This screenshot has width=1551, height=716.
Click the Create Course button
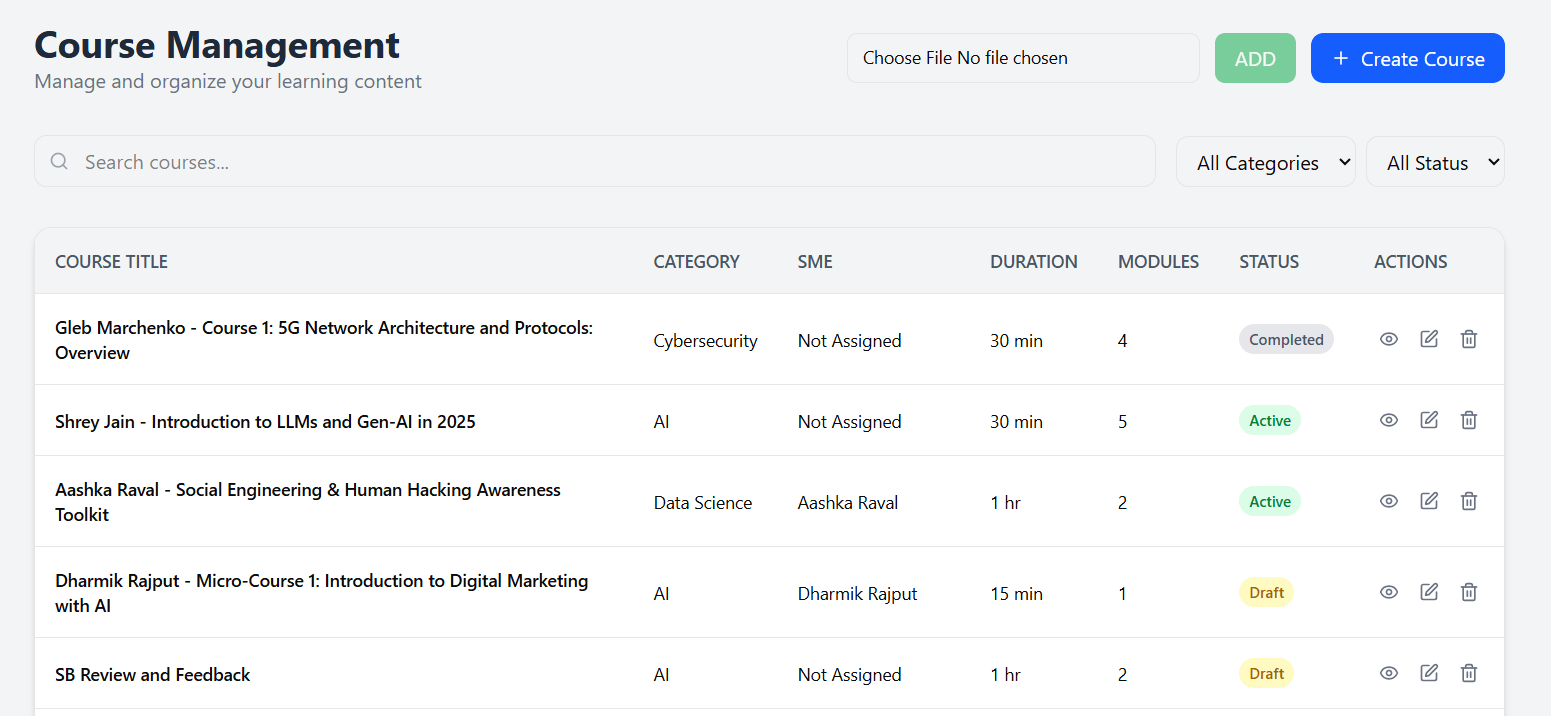[x=1407, y=58]
